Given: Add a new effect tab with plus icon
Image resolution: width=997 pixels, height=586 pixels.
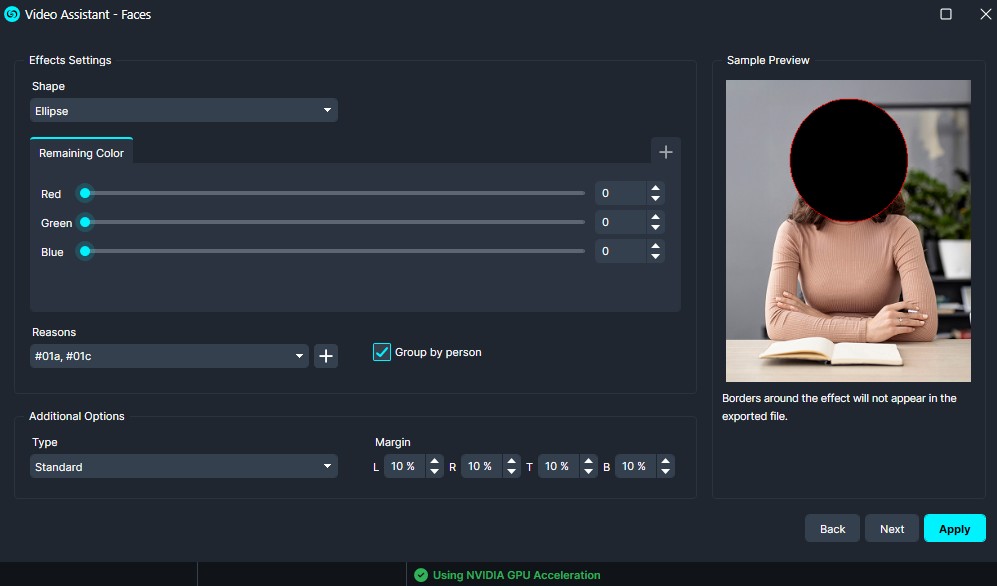Looking at the screenshot, I should pos(666,152).
